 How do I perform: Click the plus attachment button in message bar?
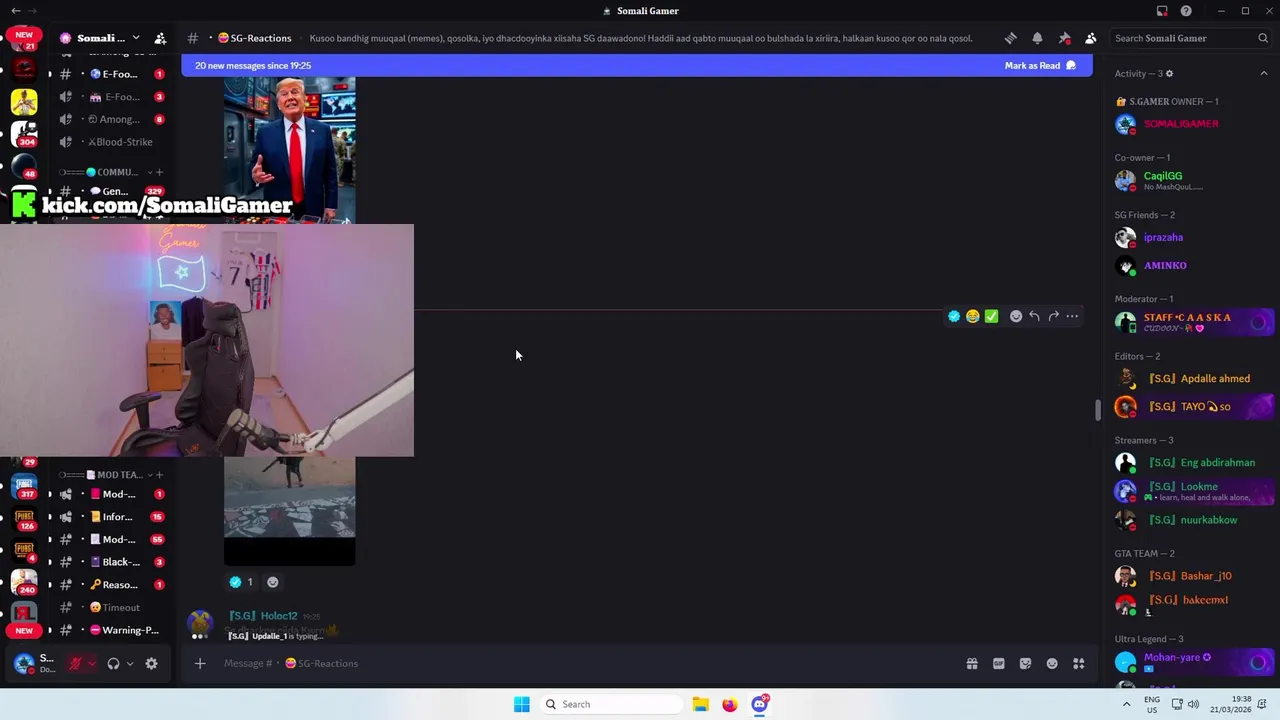click(x=200, y=663)
